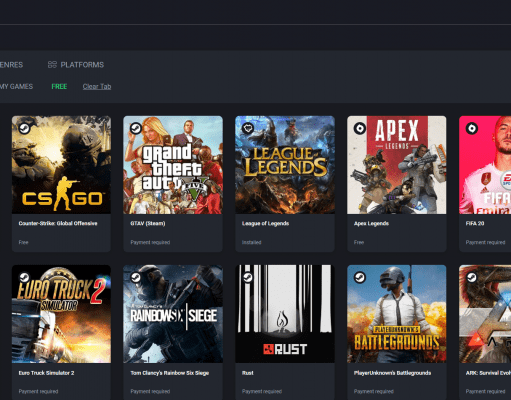
Task: Click the Steam badge on Euro Truck Simulator 2
Action: click(x=24, y=277)
